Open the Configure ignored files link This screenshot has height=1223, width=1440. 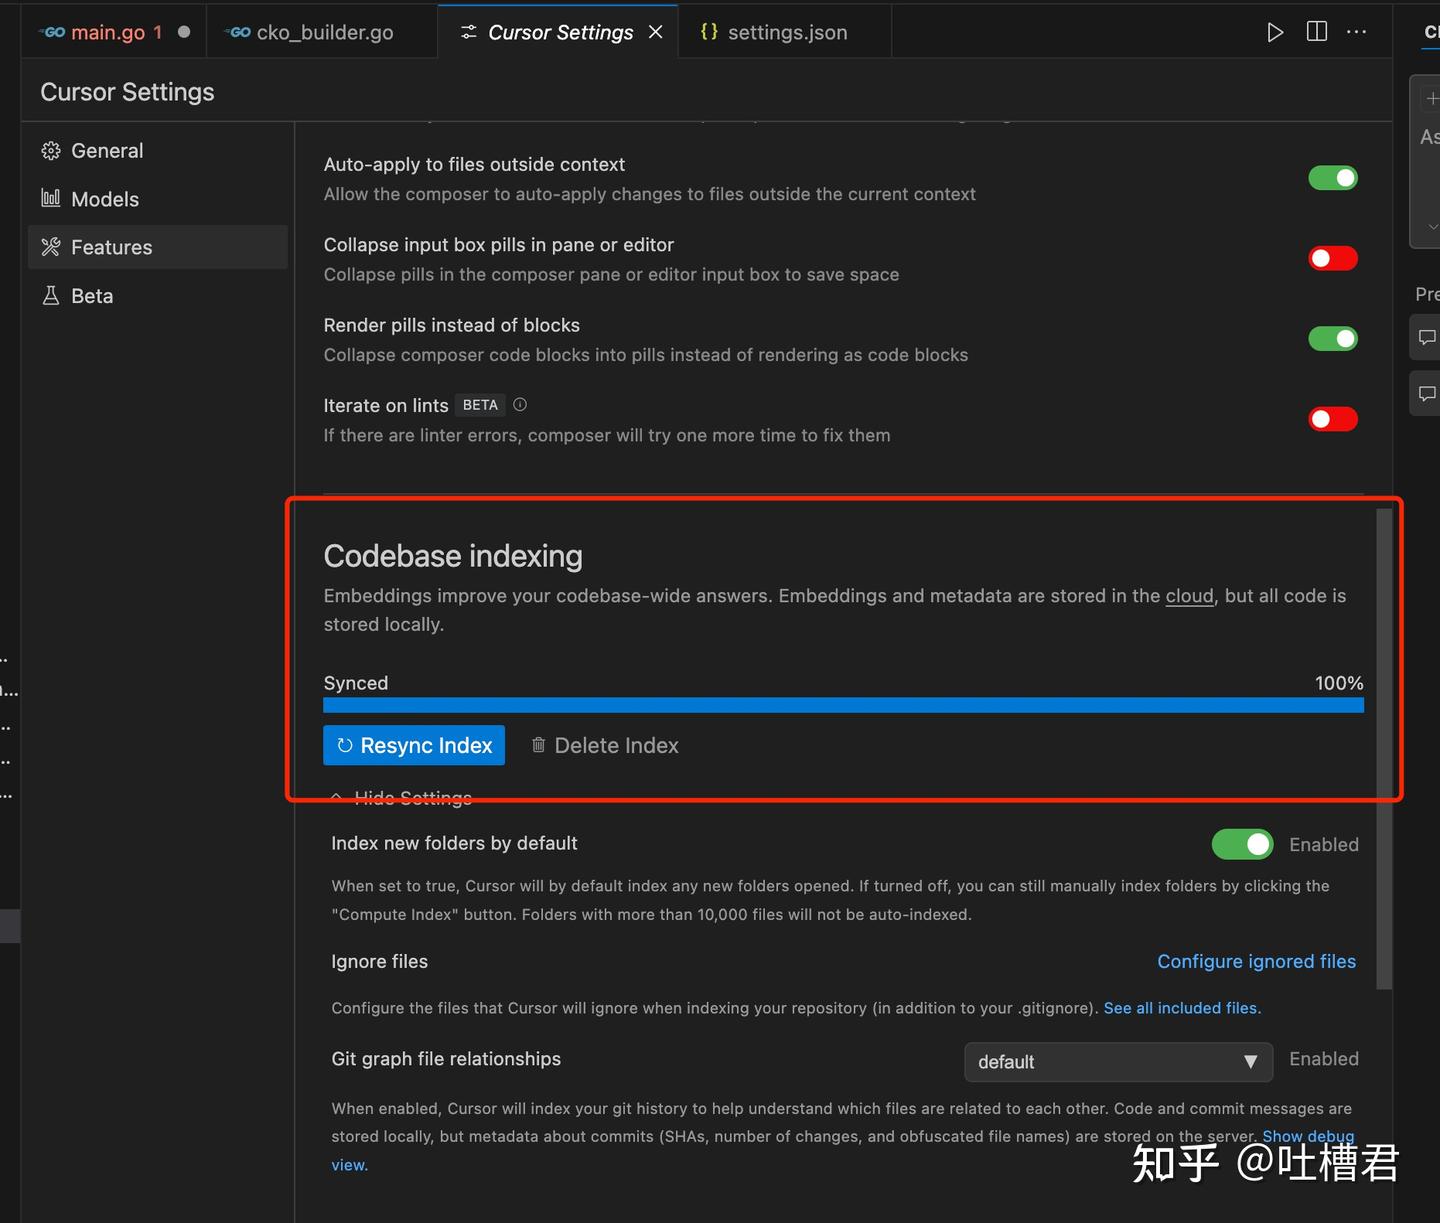(x=1256, y=961)
